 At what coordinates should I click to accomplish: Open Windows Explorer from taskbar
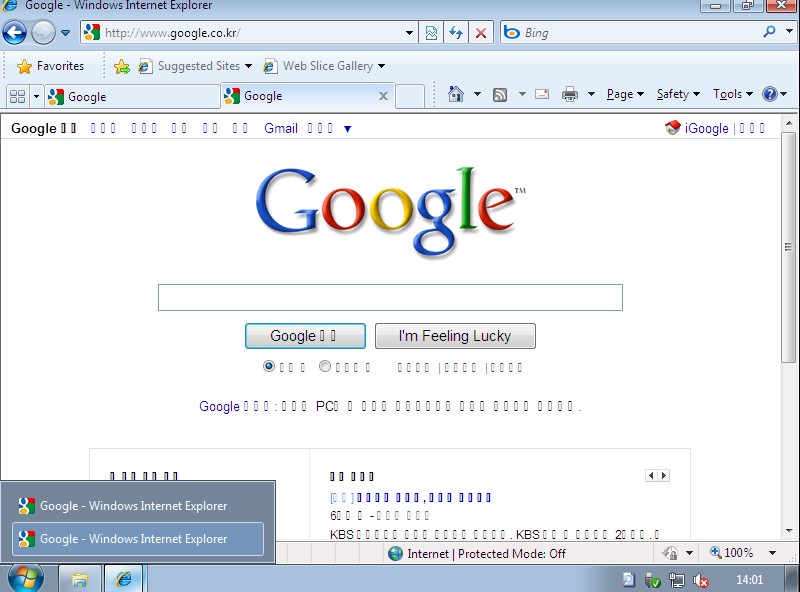click(80, 579)
